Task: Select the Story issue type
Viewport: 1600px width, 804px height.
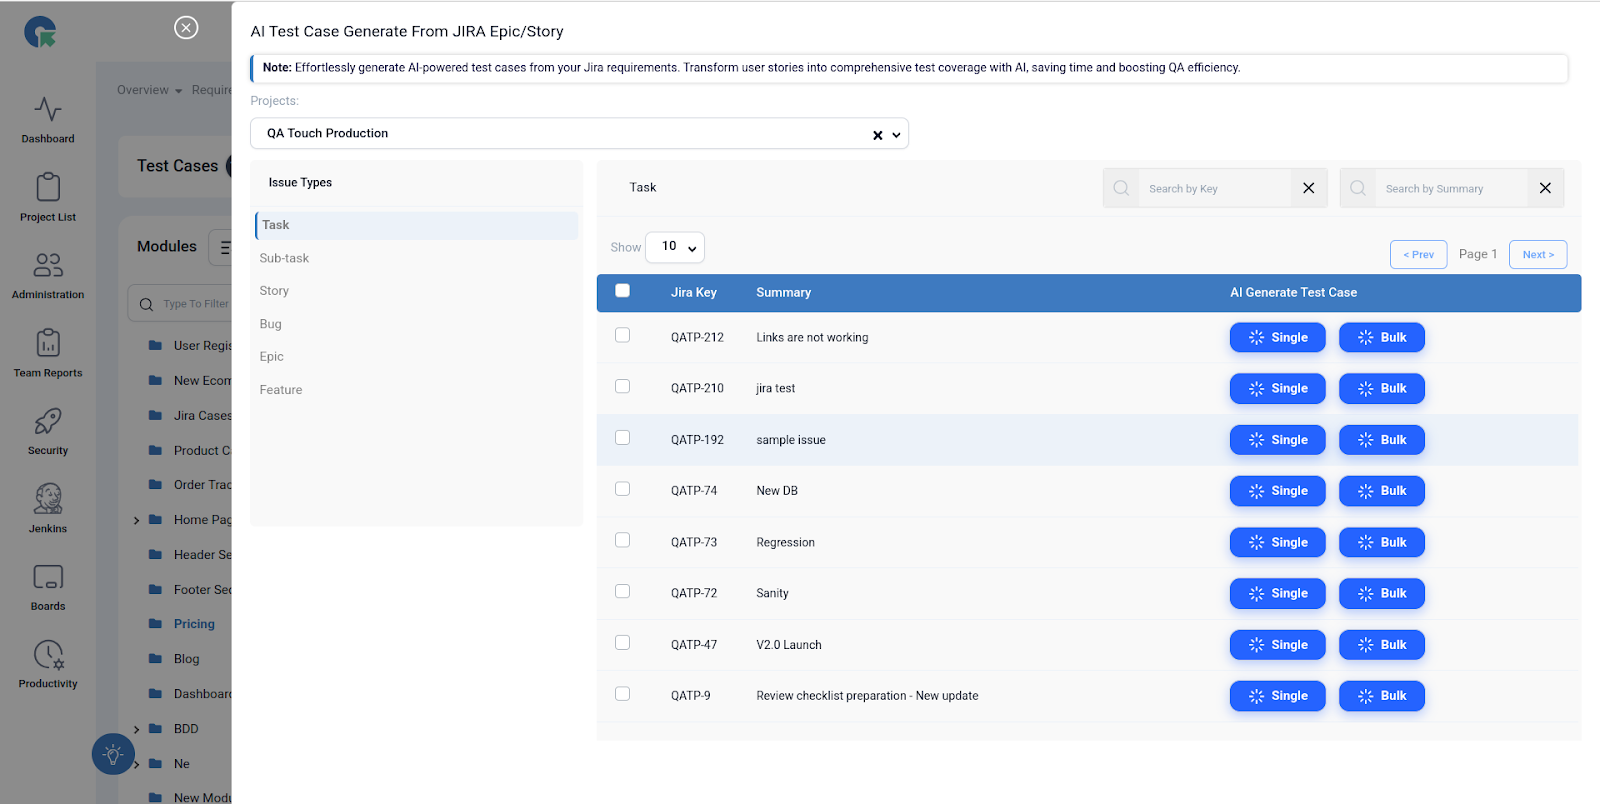Action: [274, 291]
